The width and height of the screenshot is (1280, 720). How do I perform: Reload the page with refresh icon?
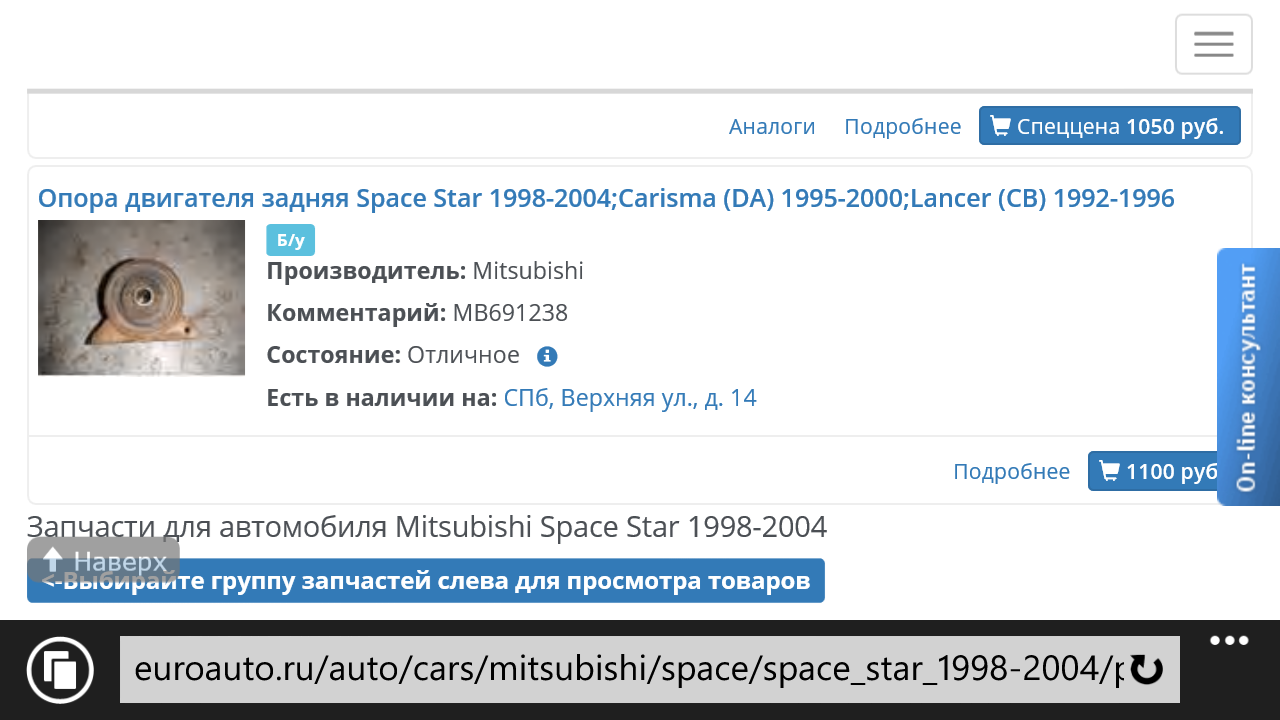(1146, 670)
